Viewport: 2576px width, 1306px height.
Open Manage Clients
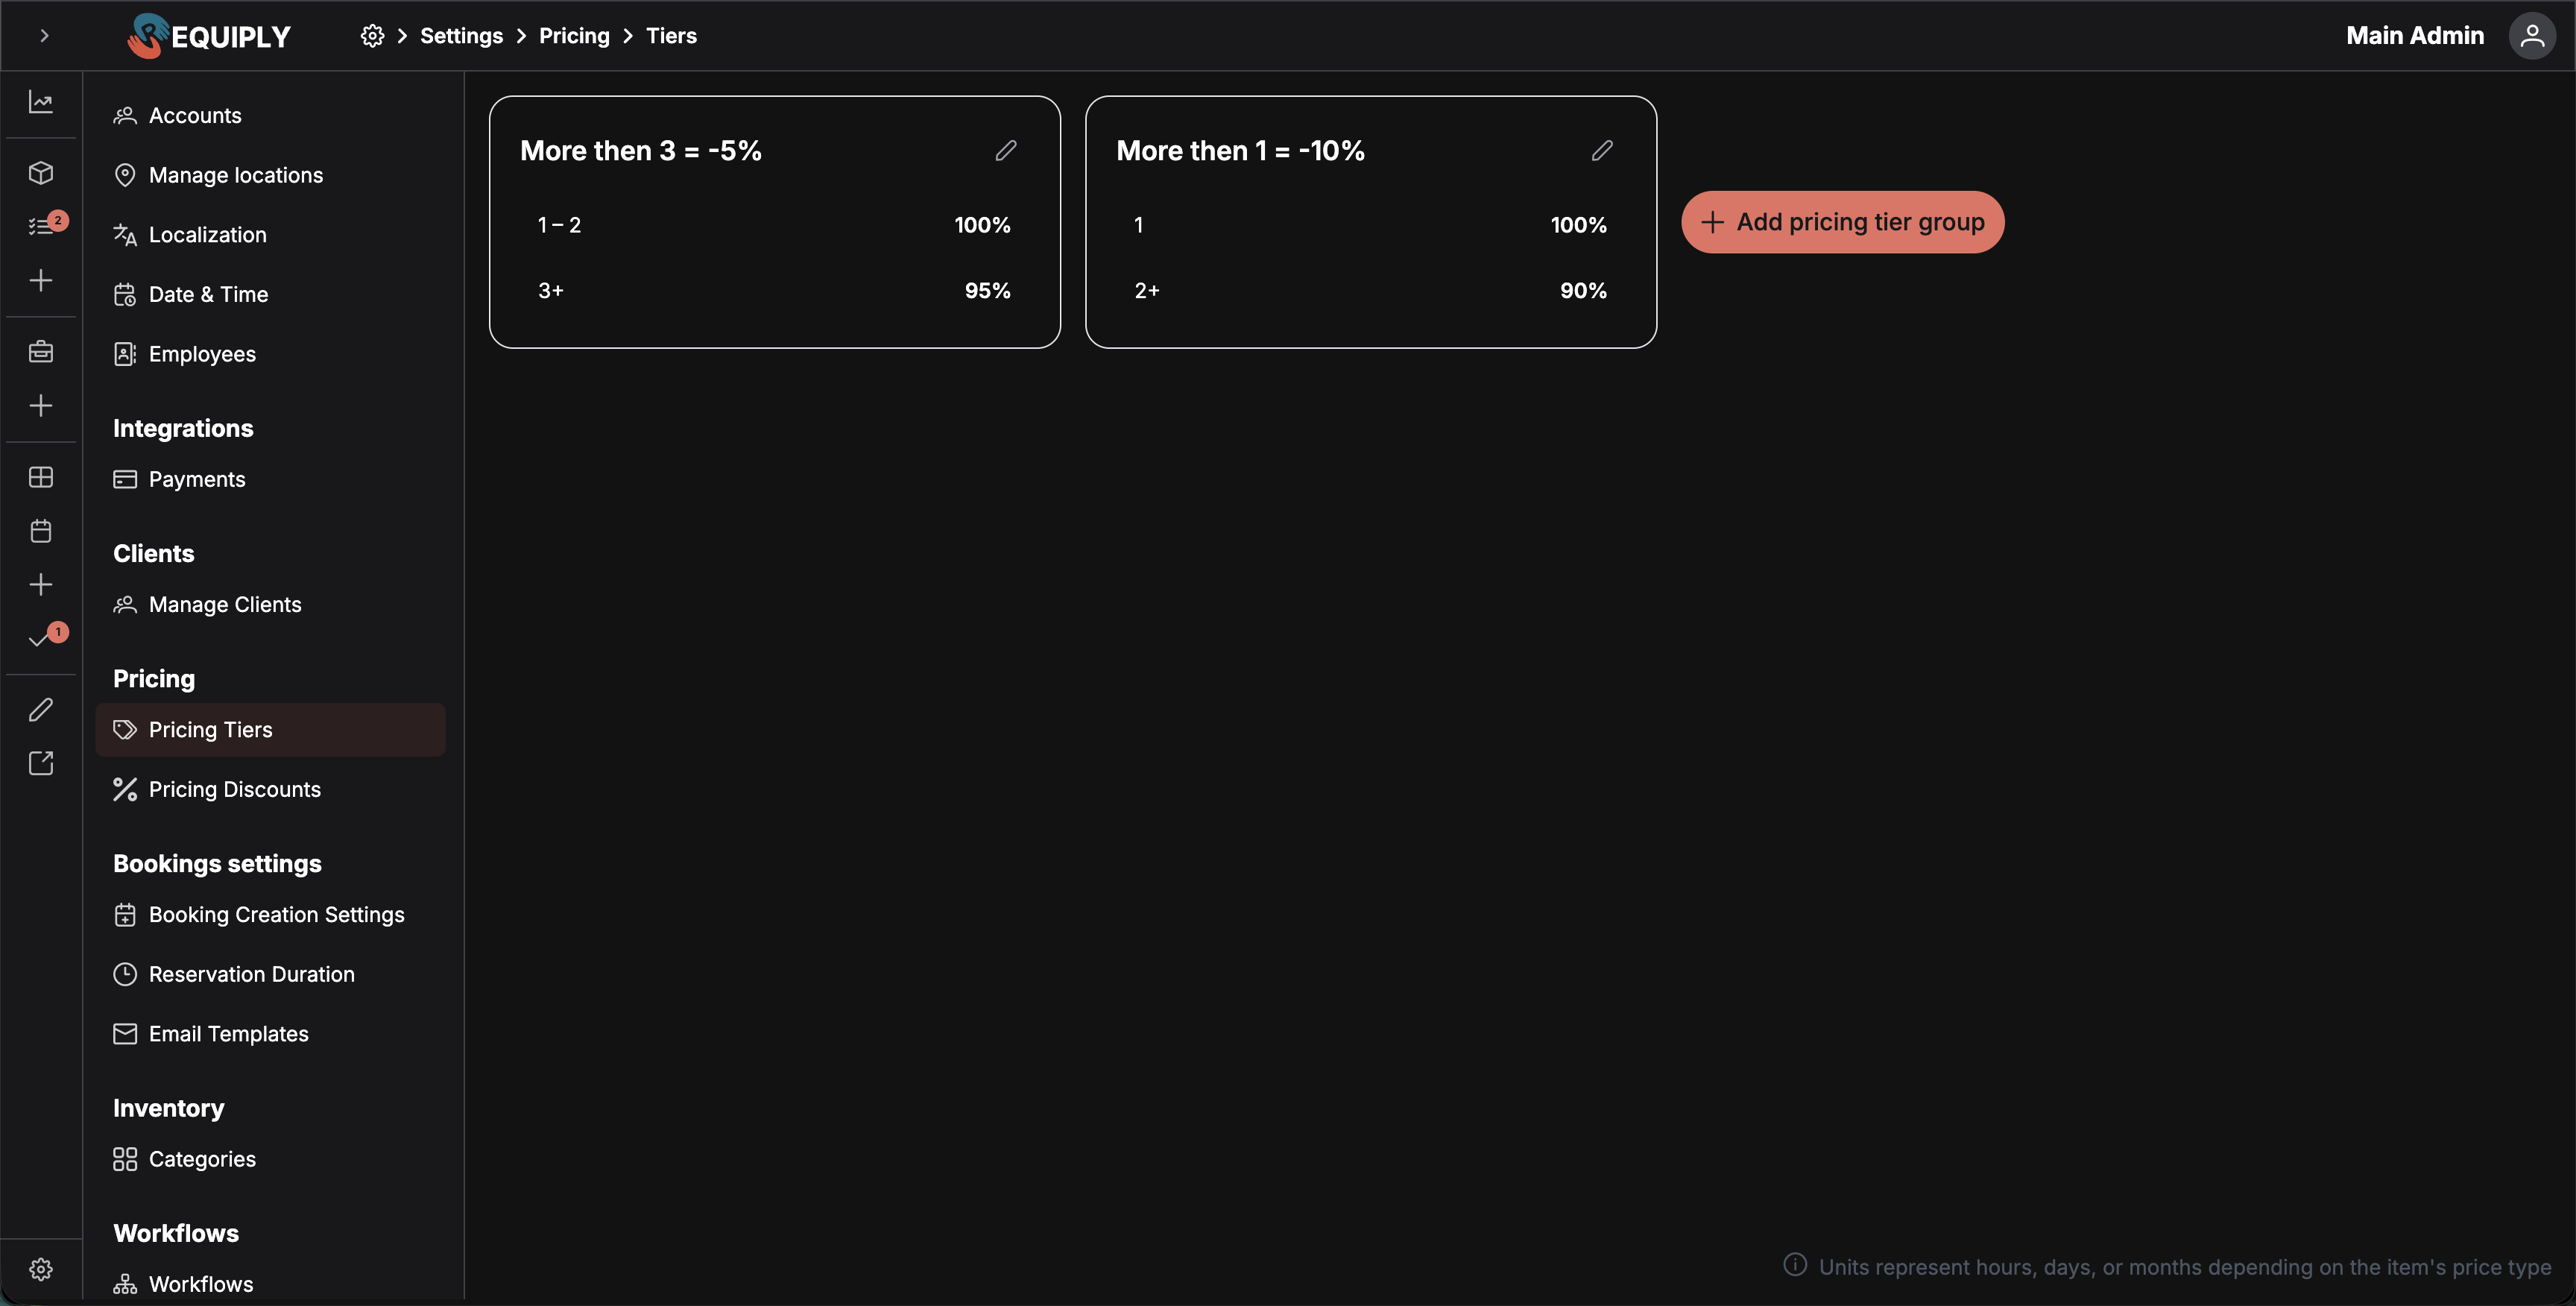click(270, 605)
